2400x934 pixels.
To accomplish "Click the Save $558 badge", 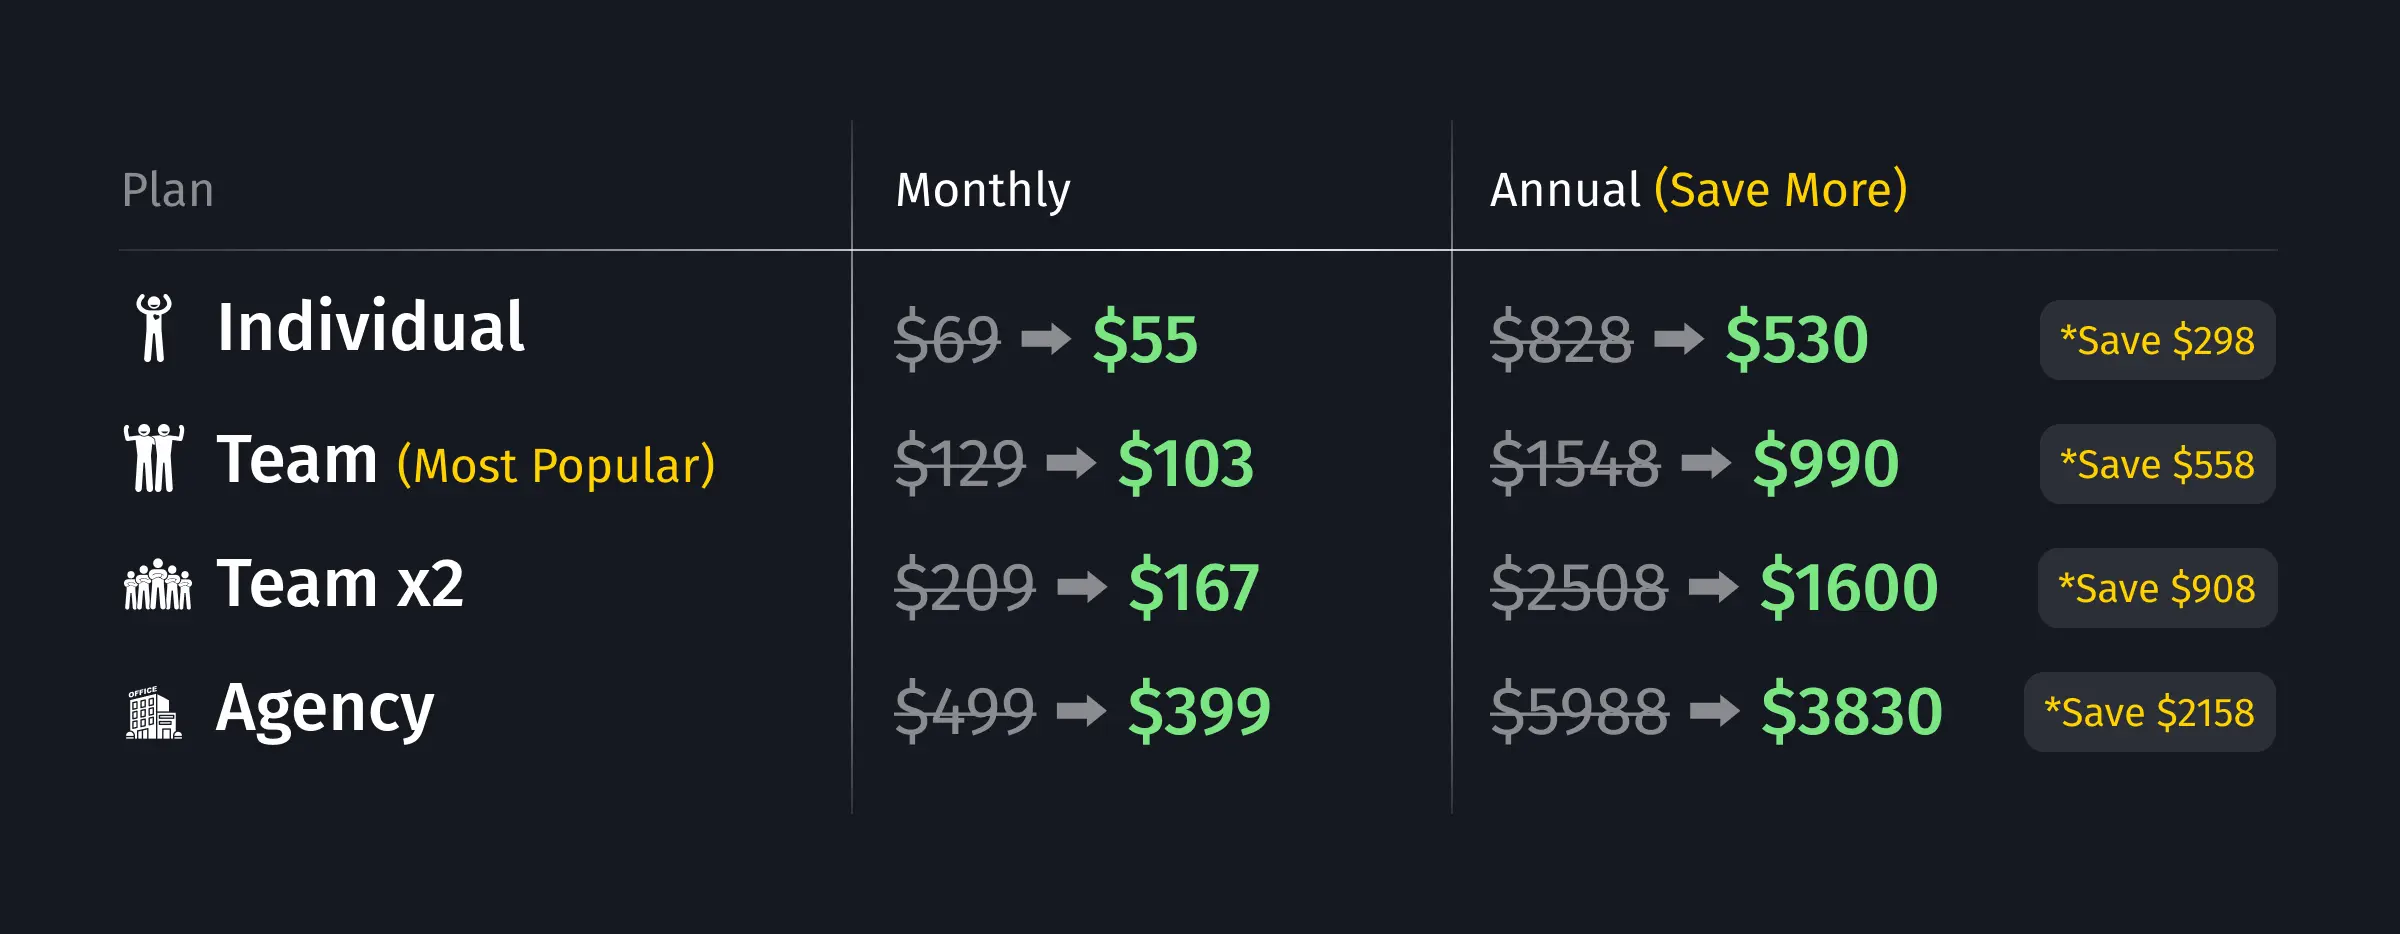I will pos(2157,465).
